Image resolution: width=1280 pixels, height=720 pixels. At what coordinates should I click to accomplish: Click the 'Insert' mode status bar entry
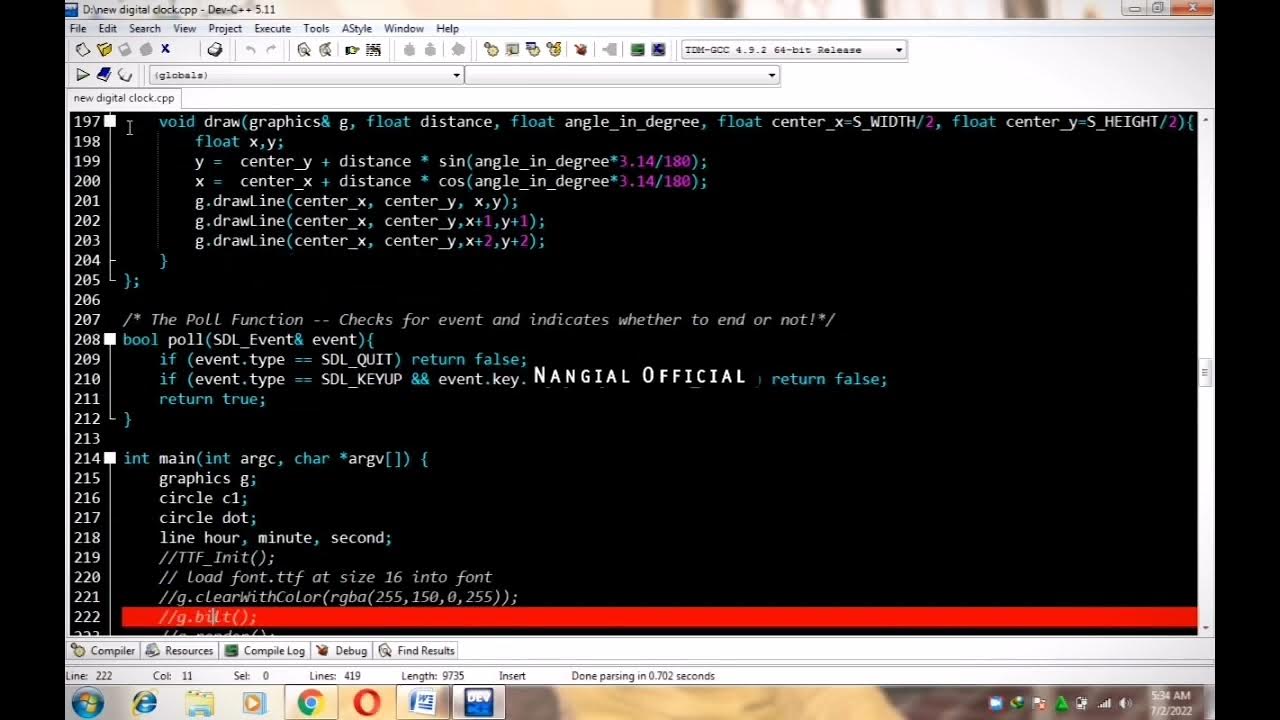coord(512,676)
